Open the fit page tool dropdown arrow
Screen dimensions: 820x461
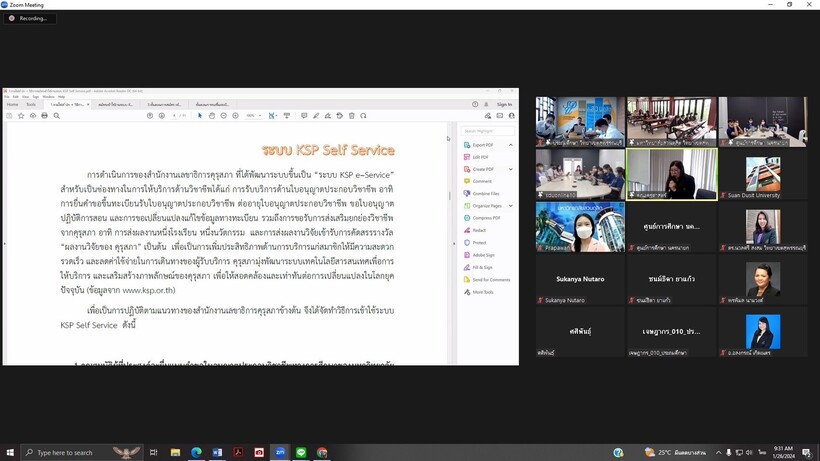click(276, 116)
